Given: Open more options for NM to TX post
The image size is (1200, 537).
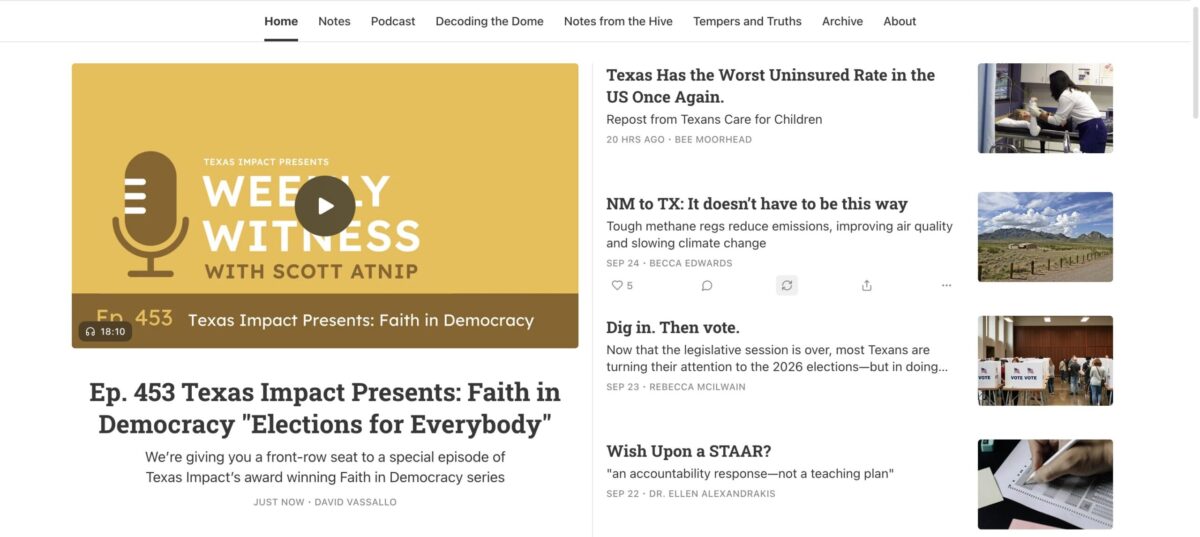Looking at the screenshot, I should (x=946, y=285).
